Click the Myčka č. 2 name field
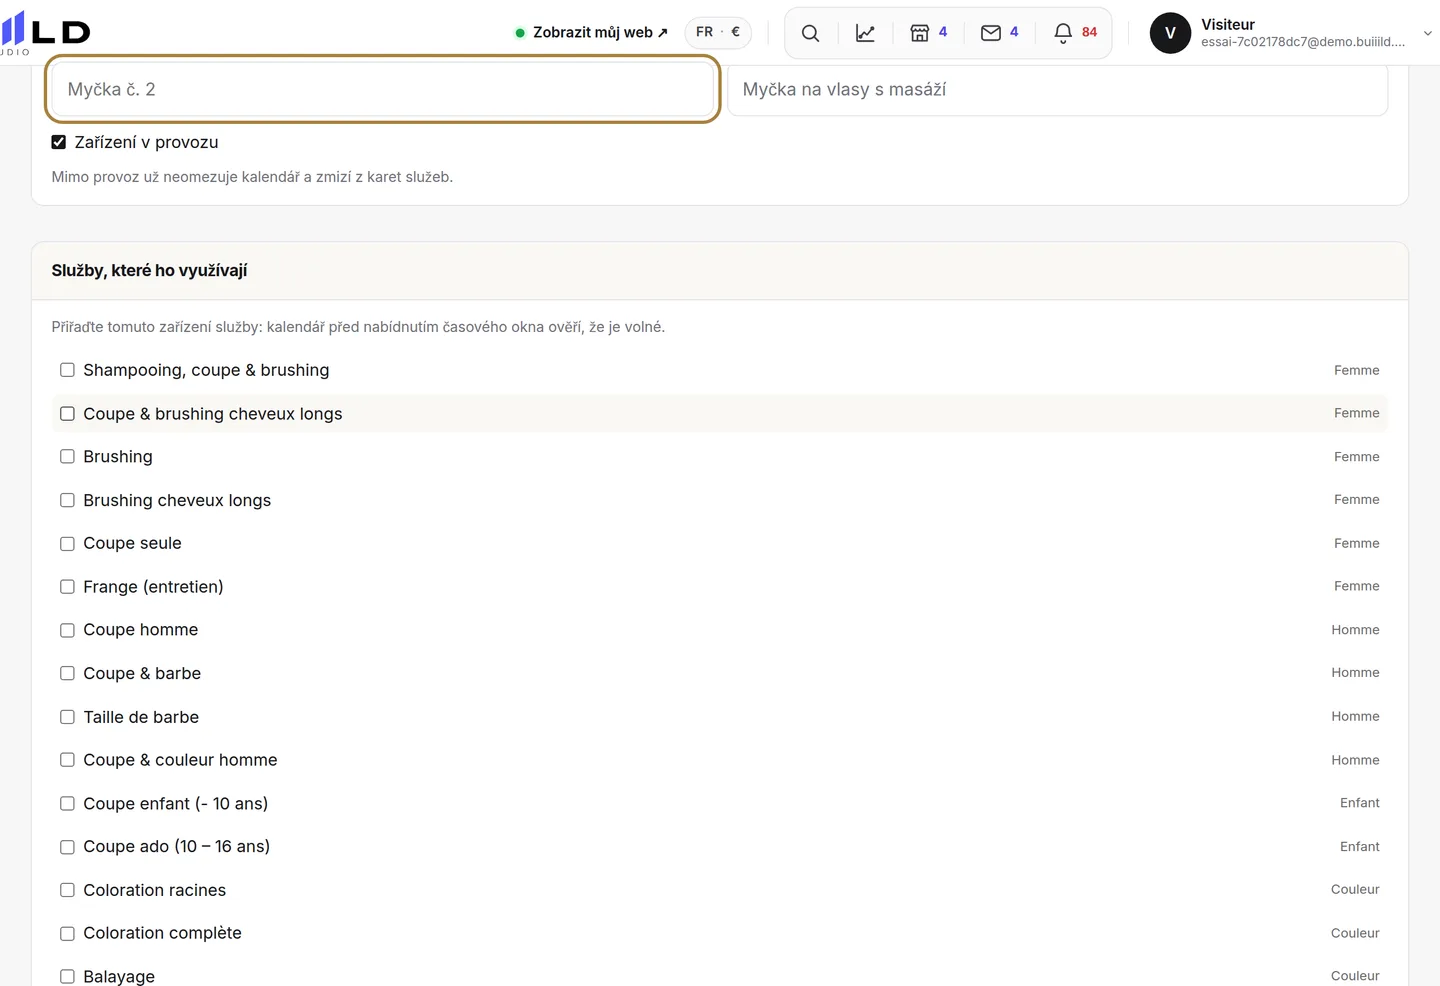The height and width of the screenshot is (986, 1440). tap(382, 89)
